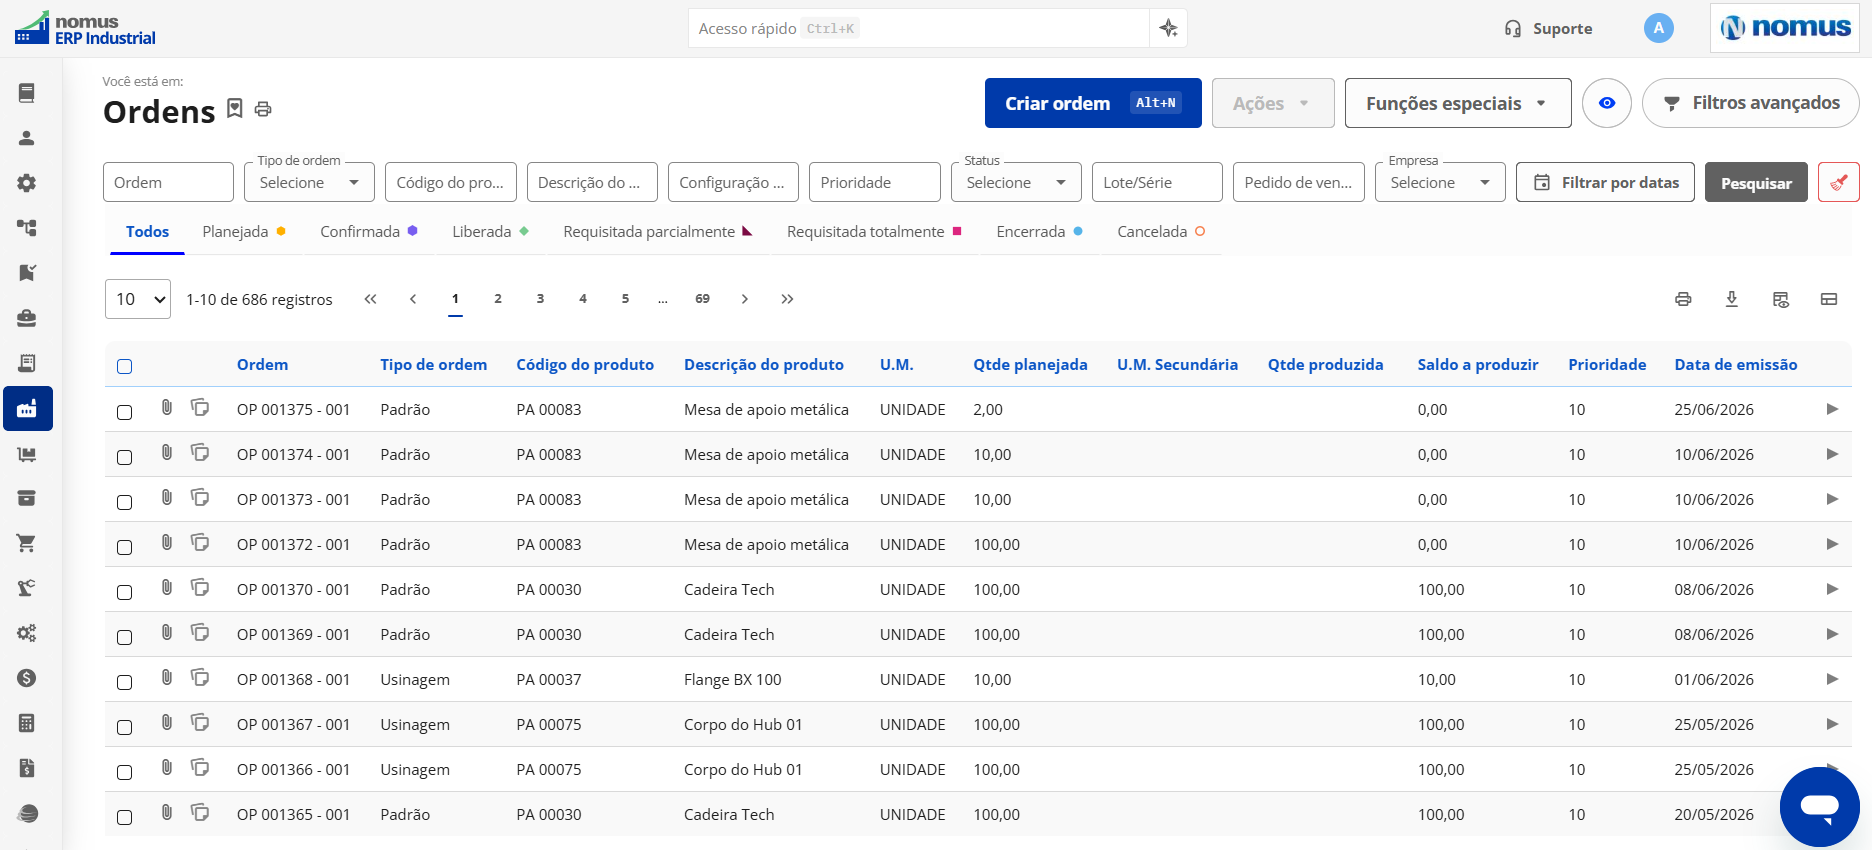1872x850 pixels.
Task: Clear filters with the red eraser icon
Action: point(1838,182)
